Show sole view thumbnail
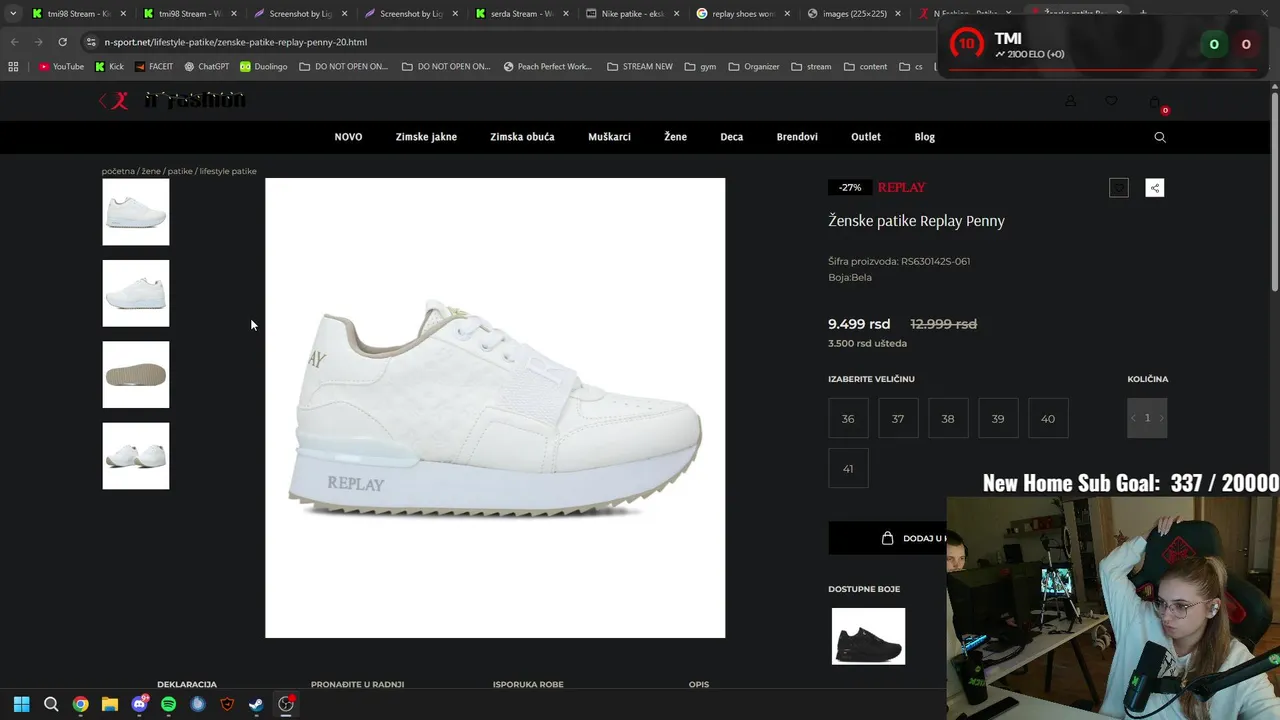This screenshot has width=1280, height=720. (136, 375)
